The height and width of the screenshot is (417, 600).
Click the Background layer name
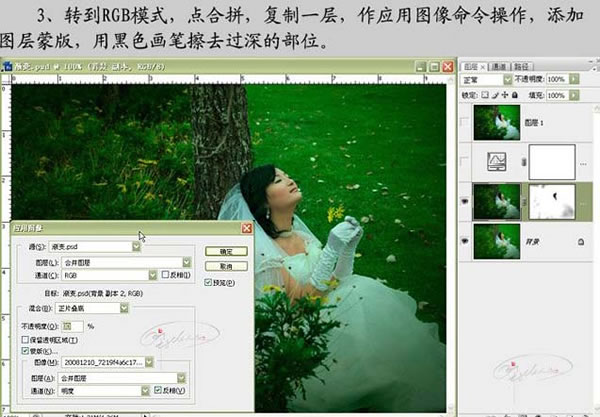[x=532, y=242]
